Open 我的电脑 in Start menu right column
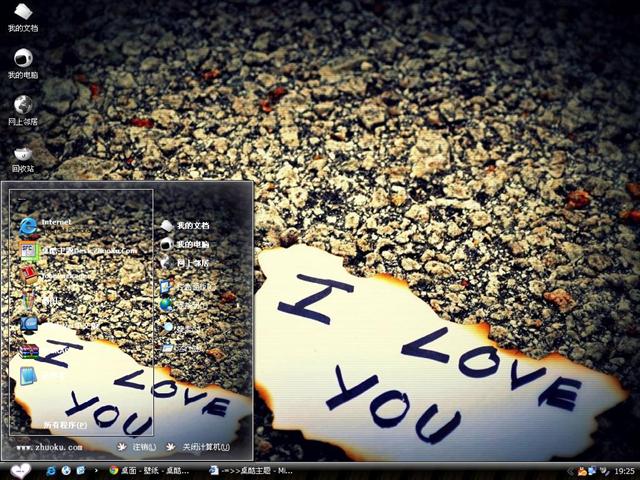 tap(184, 244)
